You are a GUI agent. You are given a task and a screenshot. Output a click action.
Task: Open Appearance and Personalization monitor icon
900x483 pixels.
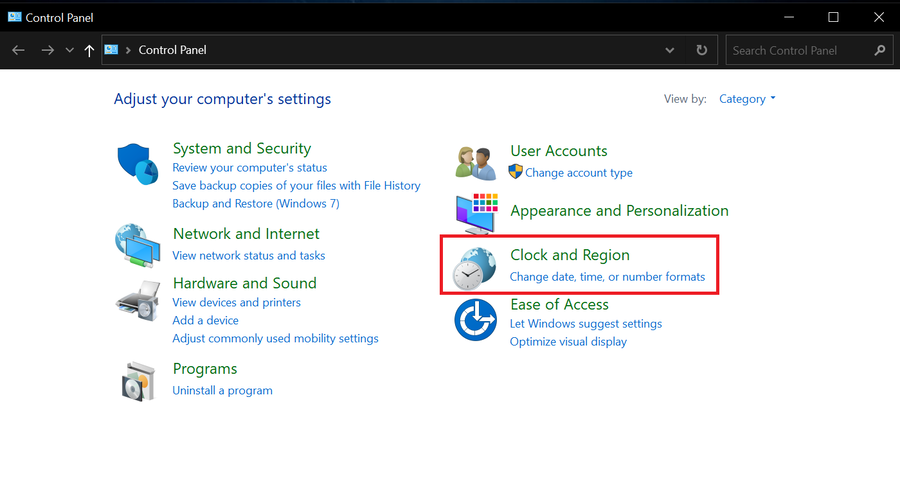[x=476, y=214]
